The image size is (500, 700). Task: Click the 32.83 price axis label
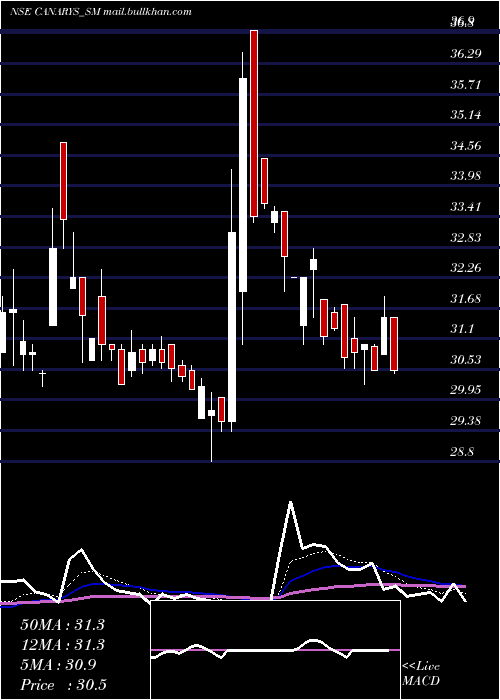(x=466, y=238)
